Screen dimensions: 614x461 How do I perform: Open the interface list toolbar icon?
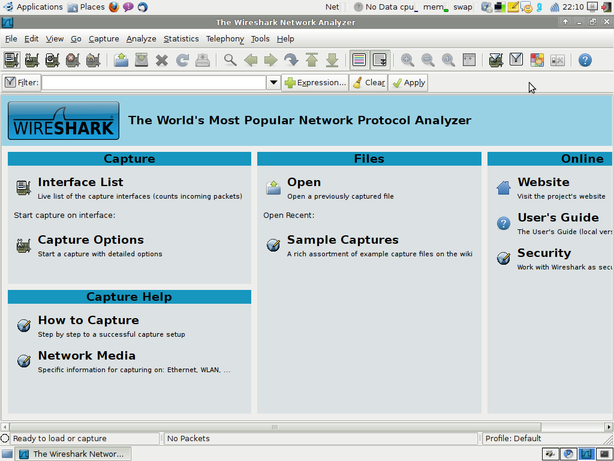(x=12, y=60)
